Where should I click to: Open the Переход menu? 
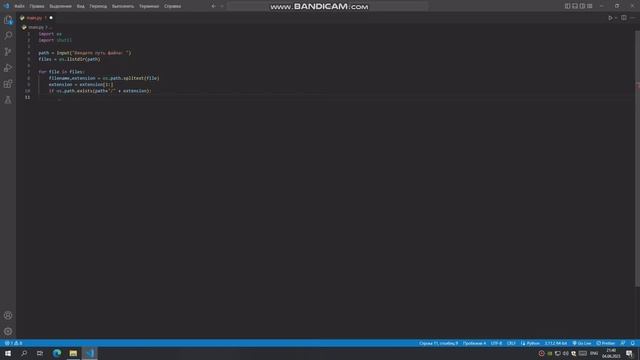coord(98,6)
